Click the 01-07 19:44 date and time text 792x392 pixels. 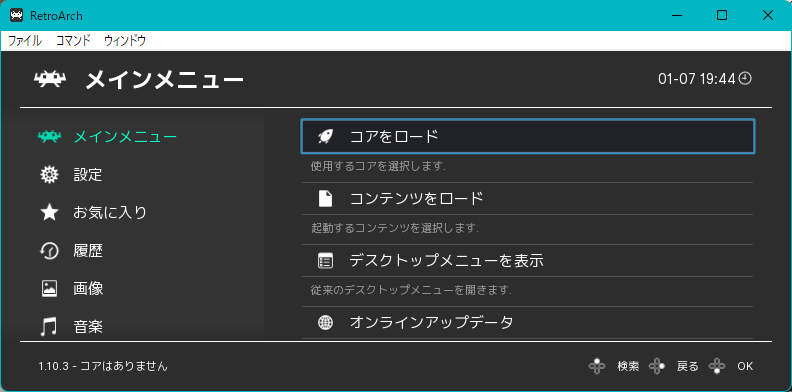[697, 79]
